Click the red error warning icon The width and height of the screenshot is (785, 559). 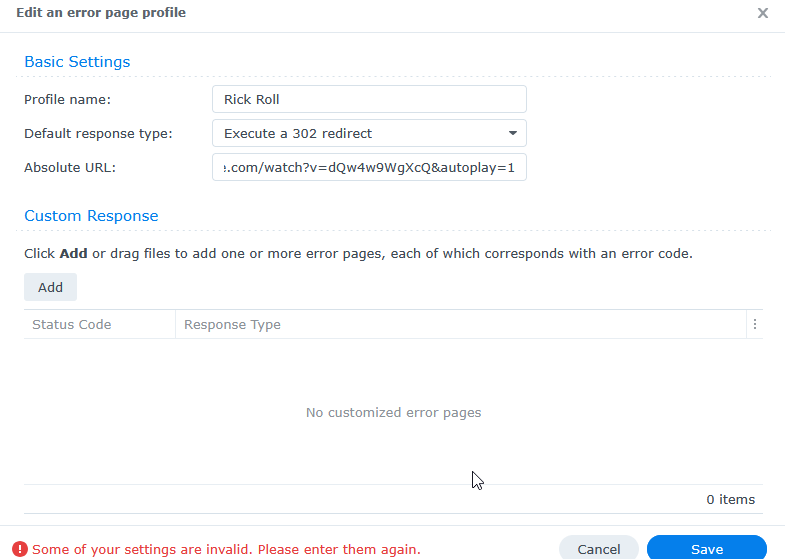click(20, 549)
